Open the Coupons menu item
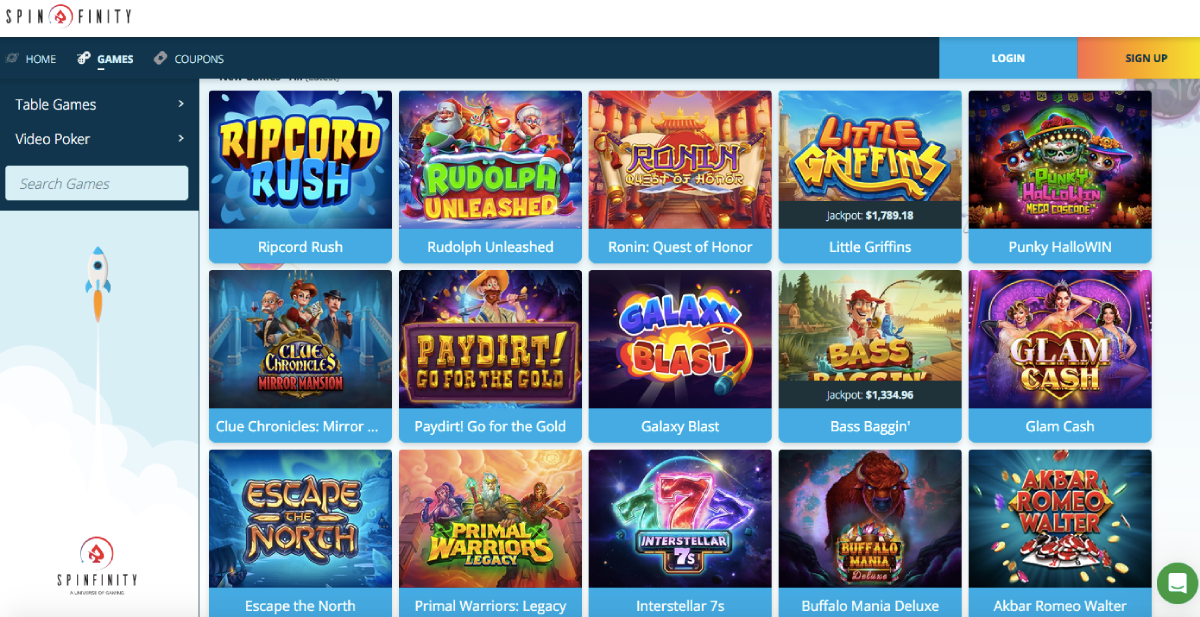Viewport: 1200px width, 617px height. [199, 59]
